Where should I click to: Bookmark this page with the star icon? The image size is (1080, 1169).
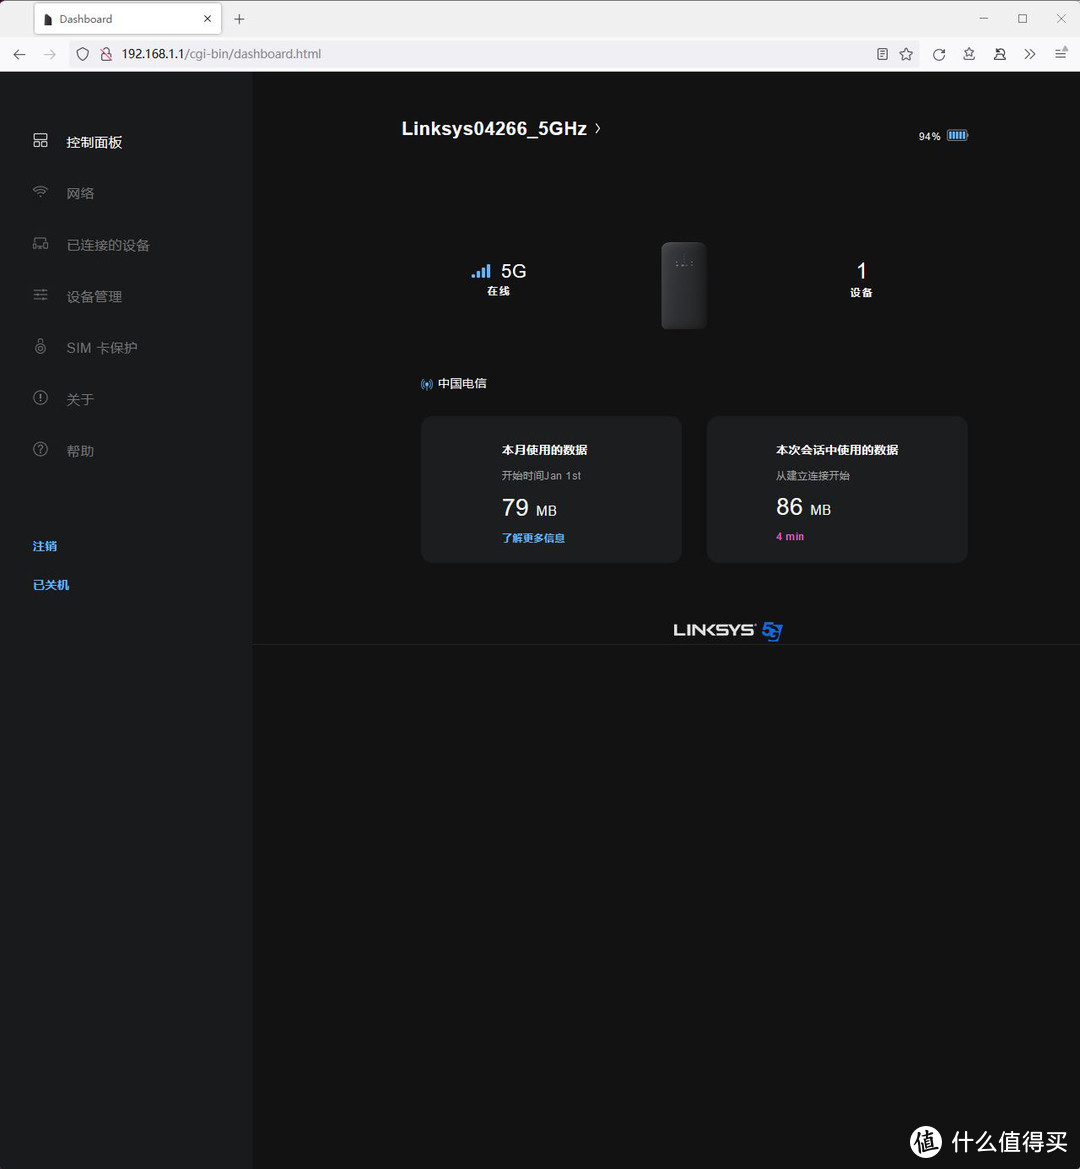[906, 54]
